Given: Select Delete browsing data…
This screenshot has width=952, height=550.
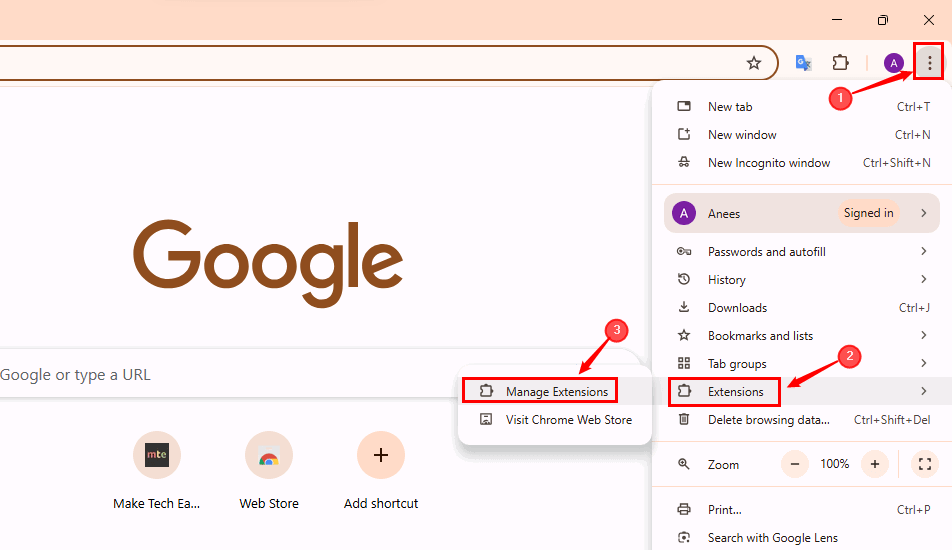Looking at the screenshot, I should (x=801, y=419).
